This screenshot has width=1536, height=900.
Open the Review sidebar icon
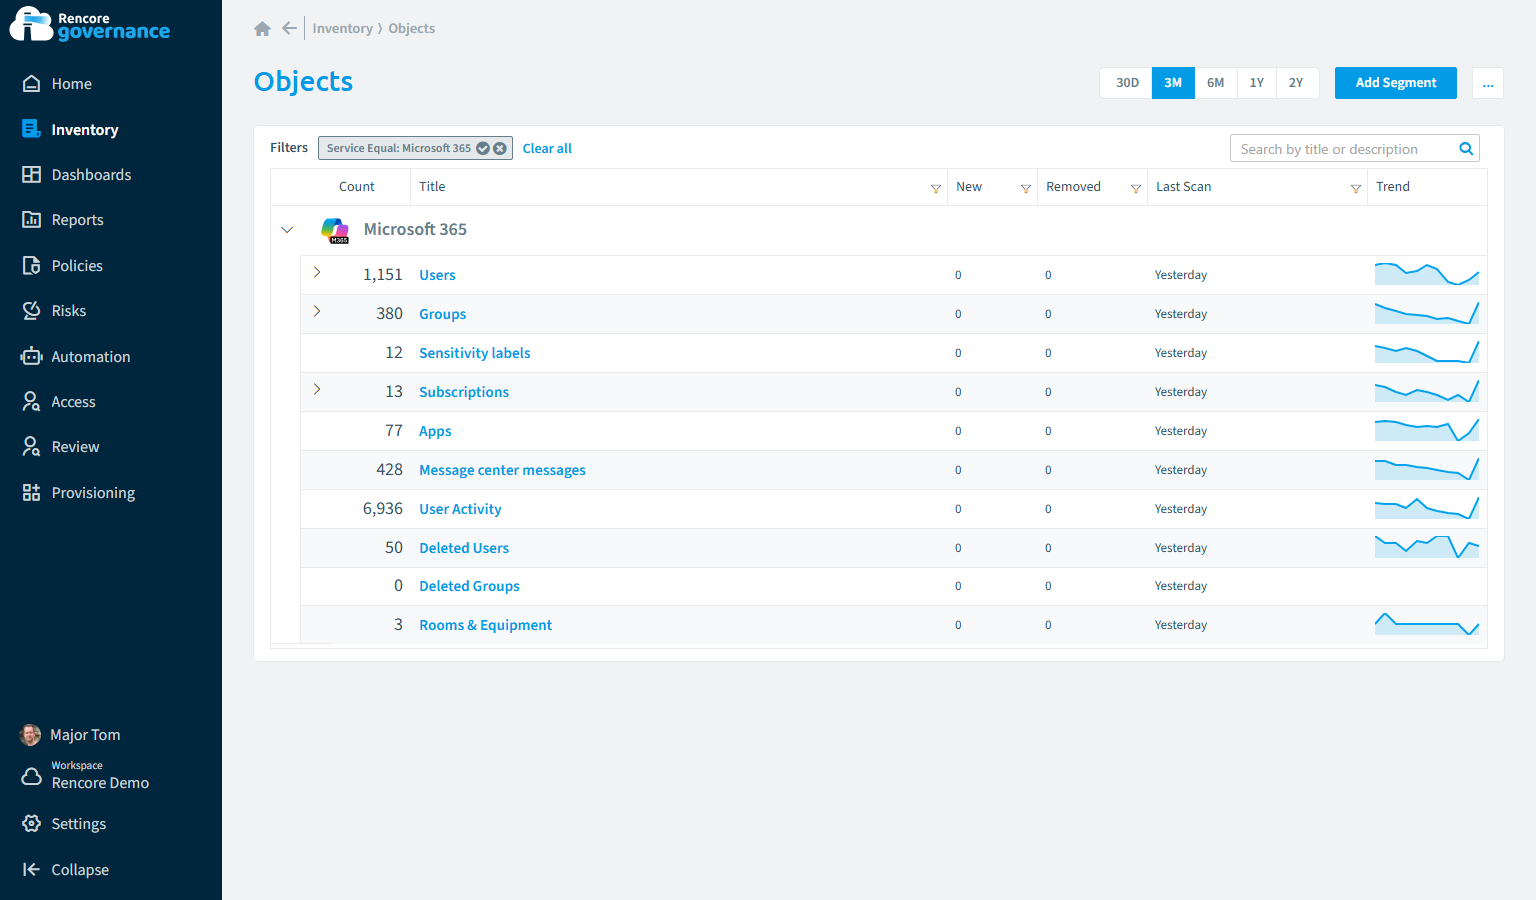31,446
